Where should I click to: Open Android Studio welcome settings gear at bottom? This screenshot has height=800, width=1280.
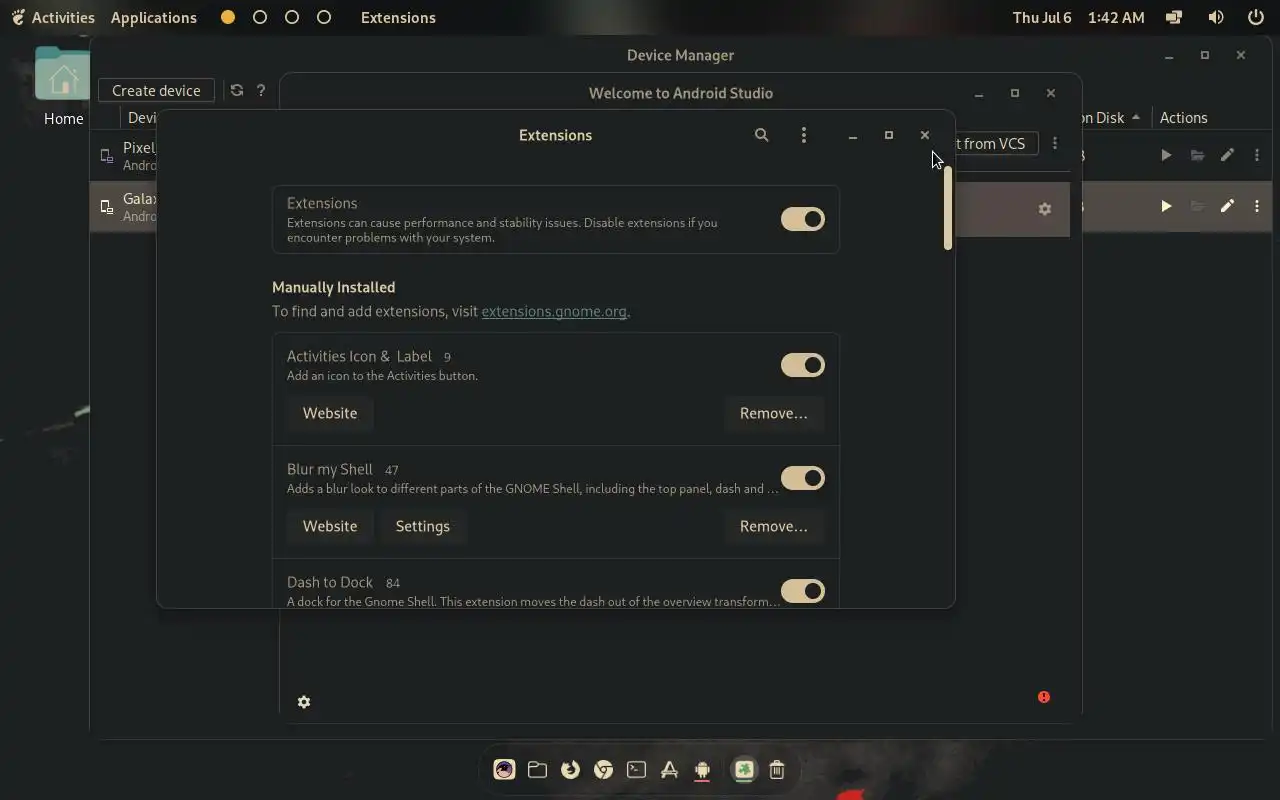304,702
